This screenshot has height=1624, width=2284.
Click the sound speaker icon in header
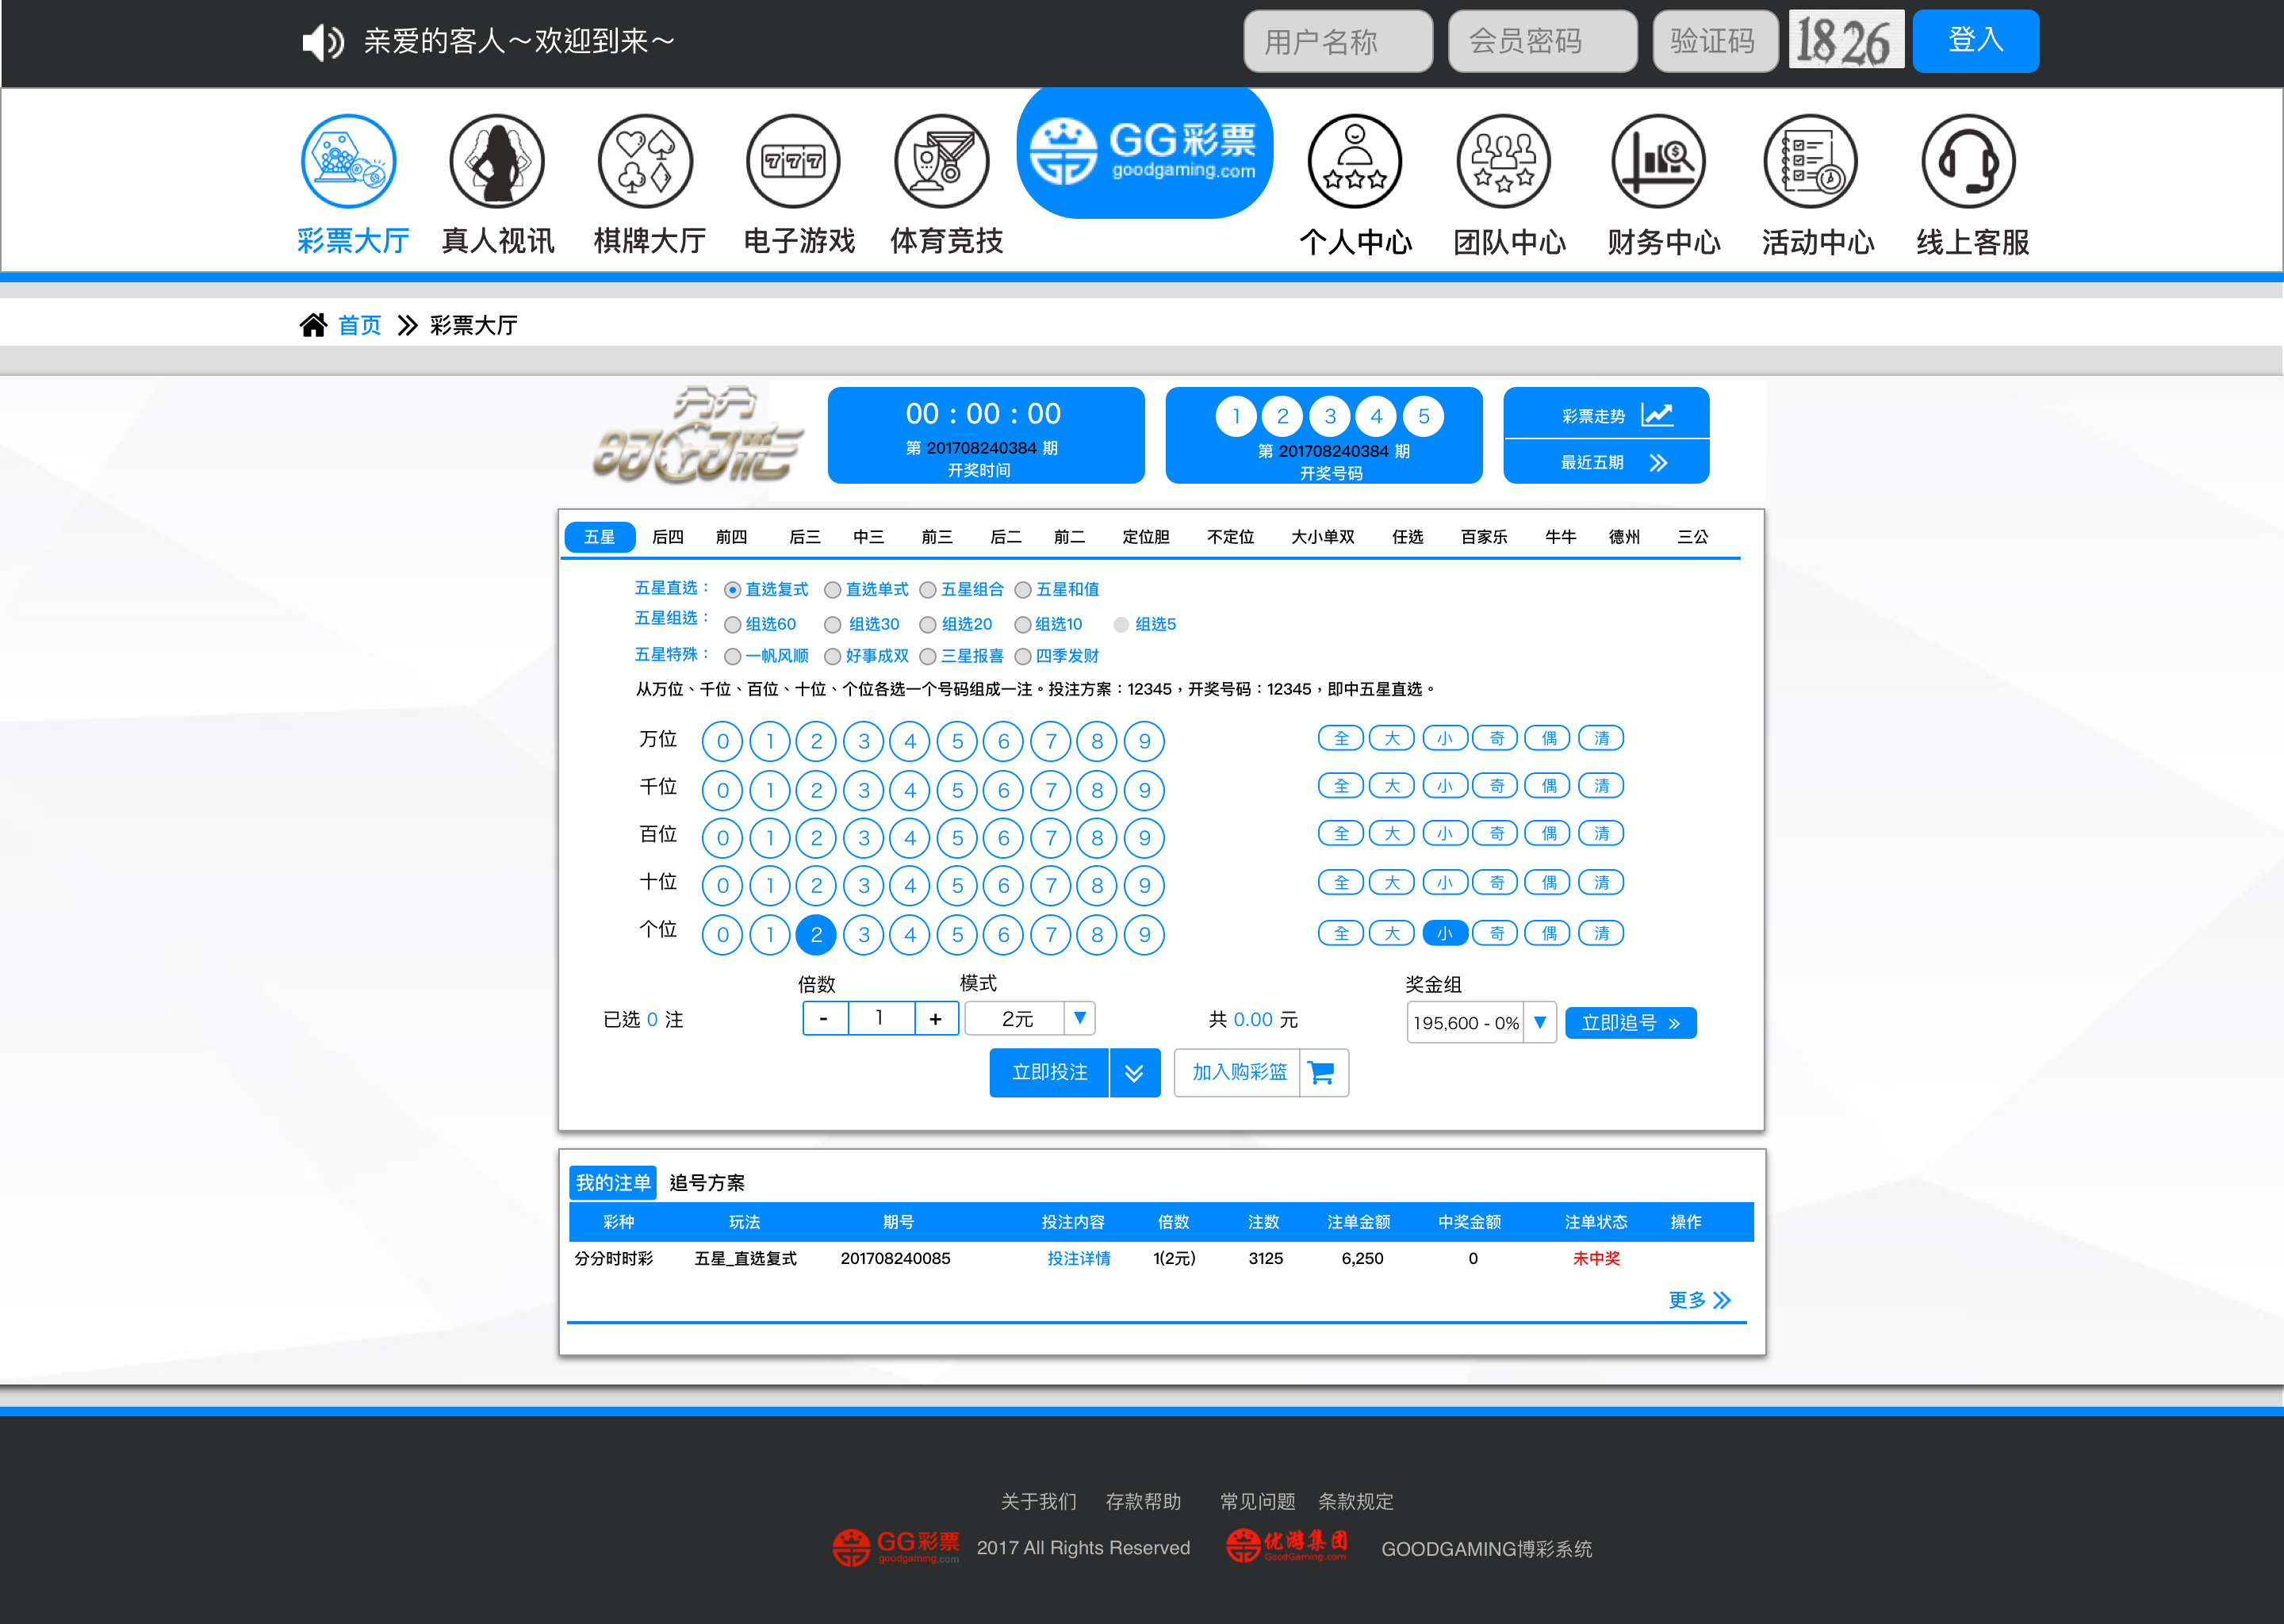pos(322,42)
